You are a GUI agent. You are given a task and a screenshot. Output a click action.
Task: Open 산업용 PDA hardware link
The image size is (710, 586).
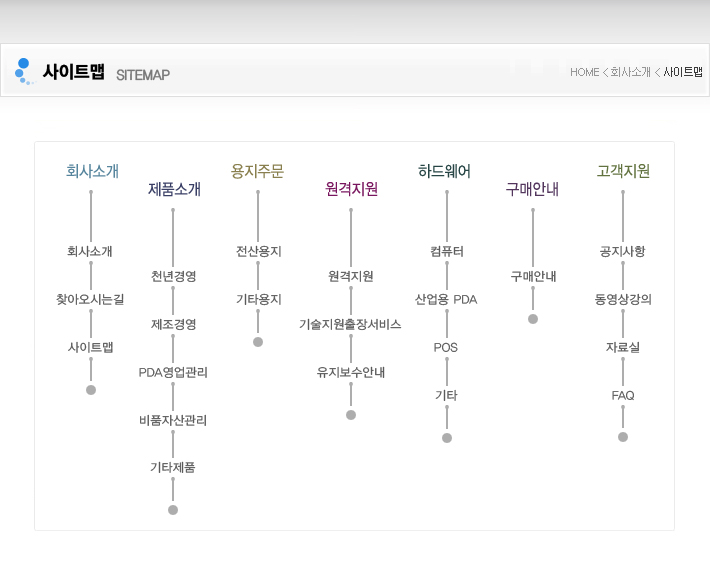(446, 299)
